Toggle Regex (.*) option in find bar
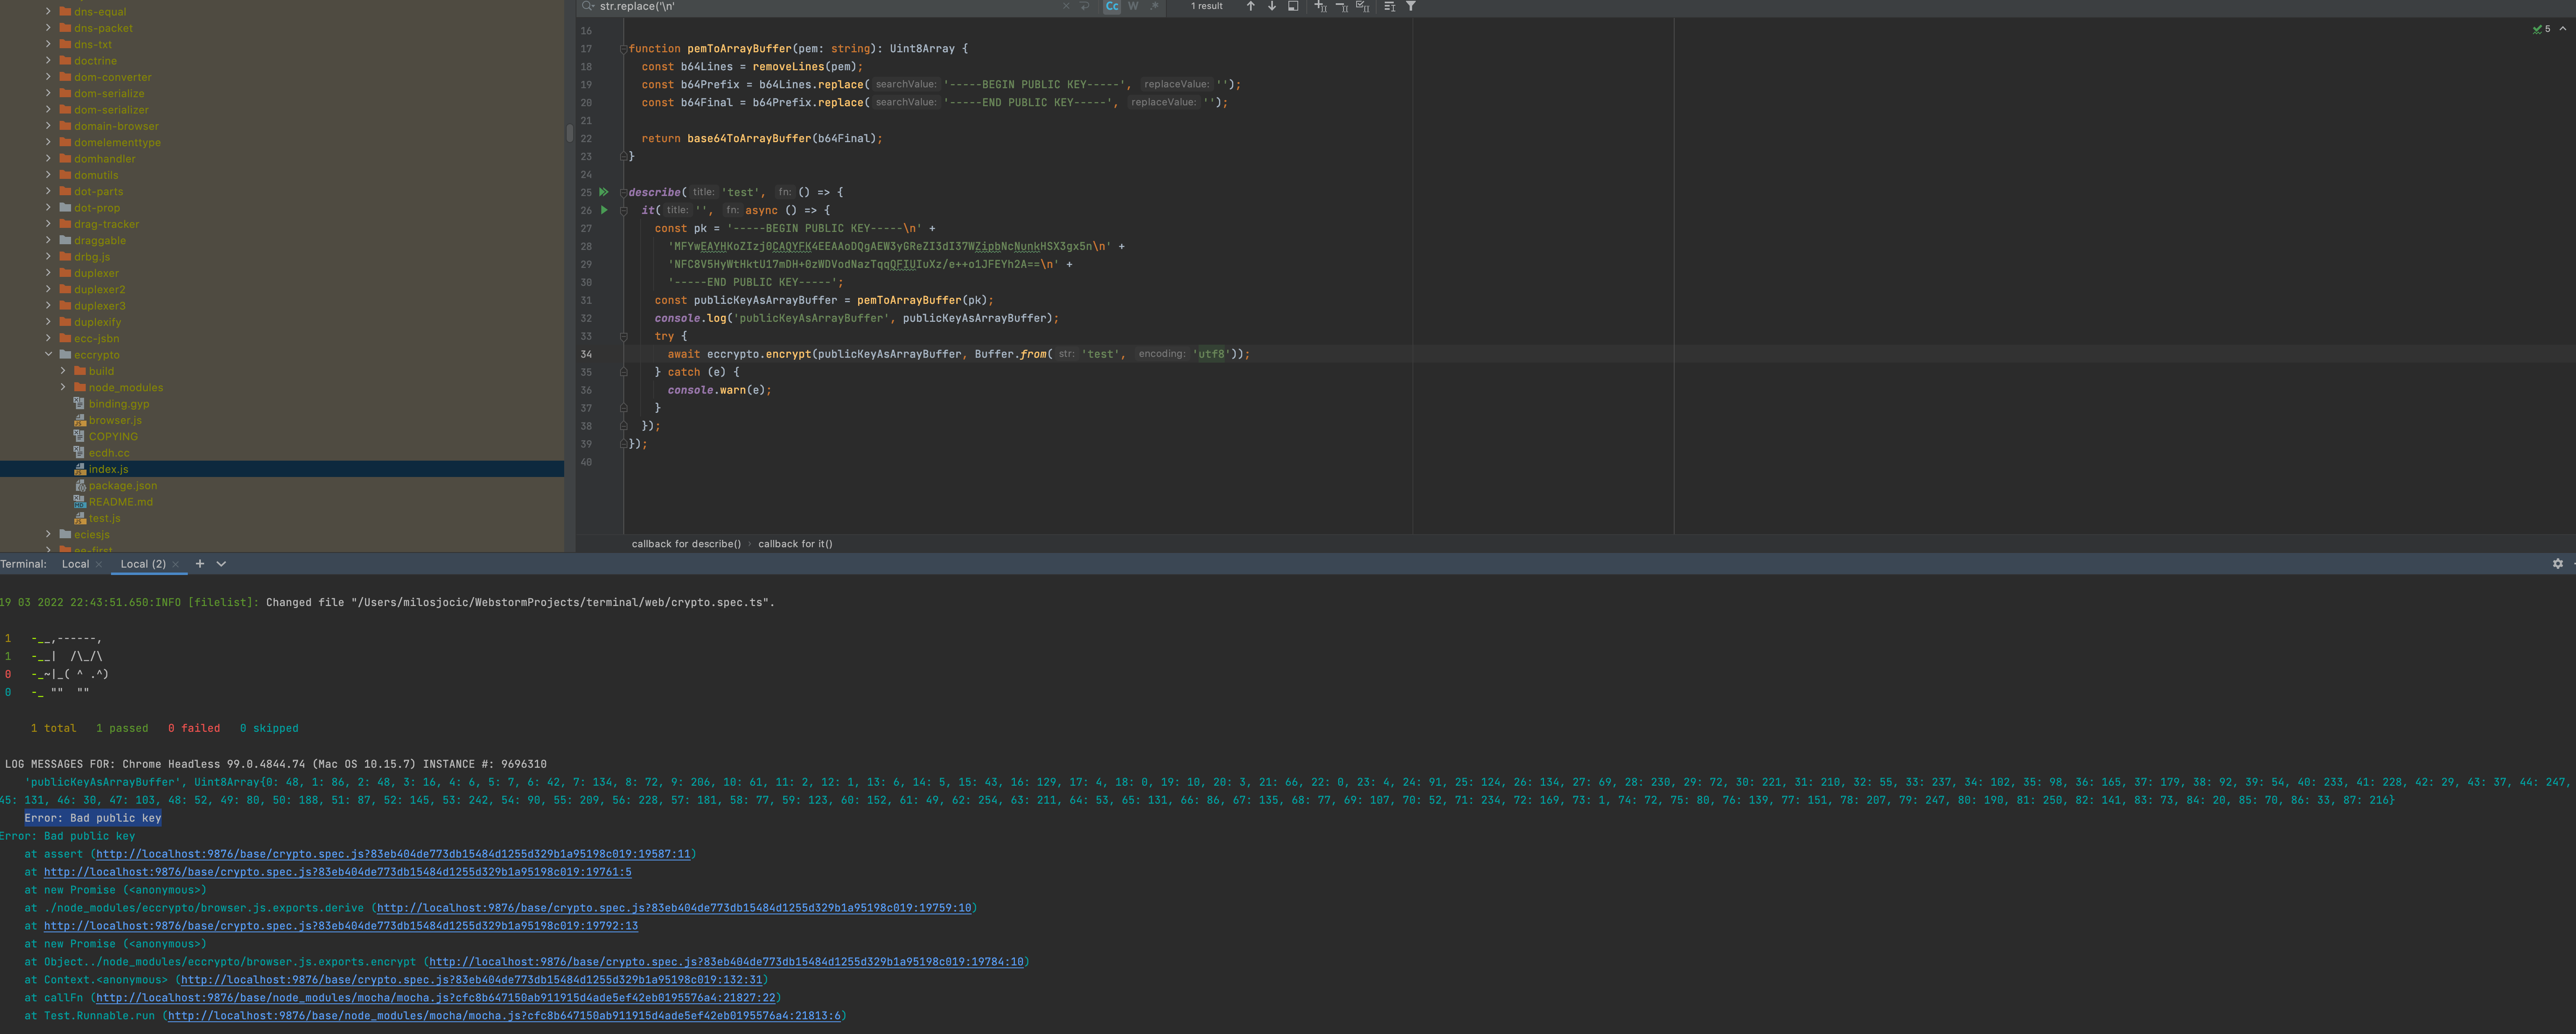 [1154, 6]
